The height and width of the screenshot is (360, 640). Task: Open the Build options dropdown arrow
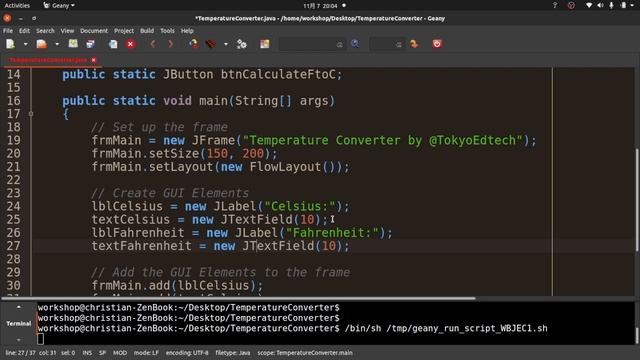point(226,44)
